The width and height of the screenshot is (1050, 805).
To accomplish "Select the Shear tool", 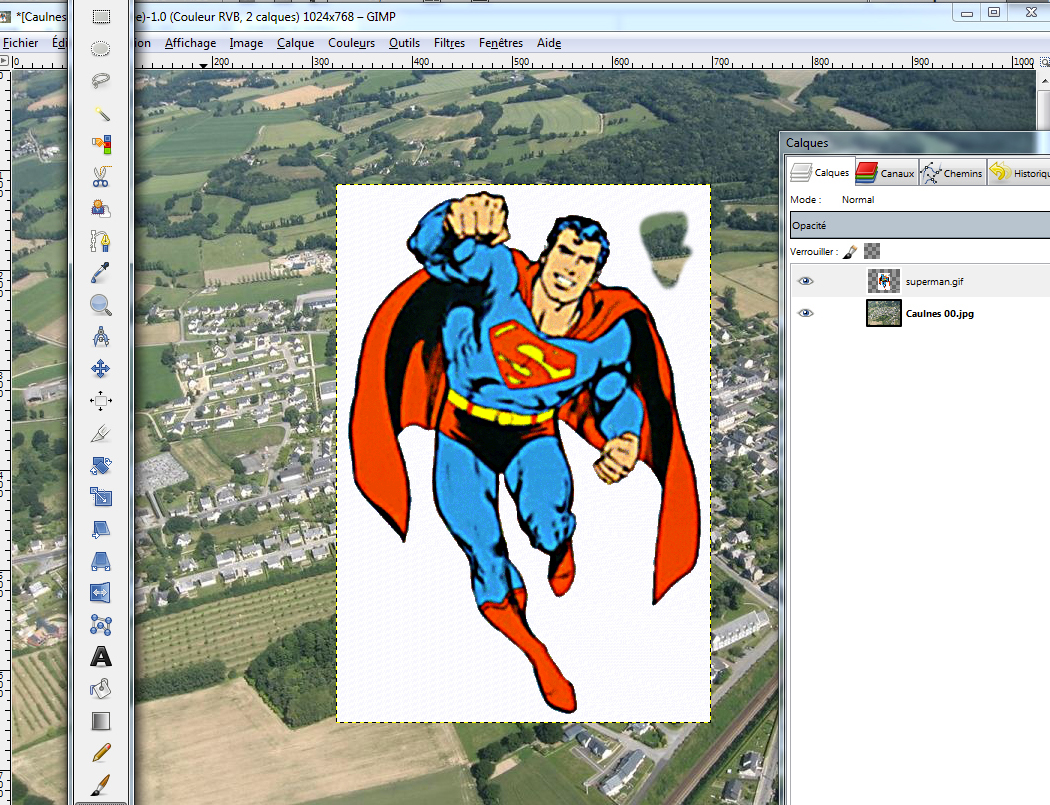I will click(101, 529).
